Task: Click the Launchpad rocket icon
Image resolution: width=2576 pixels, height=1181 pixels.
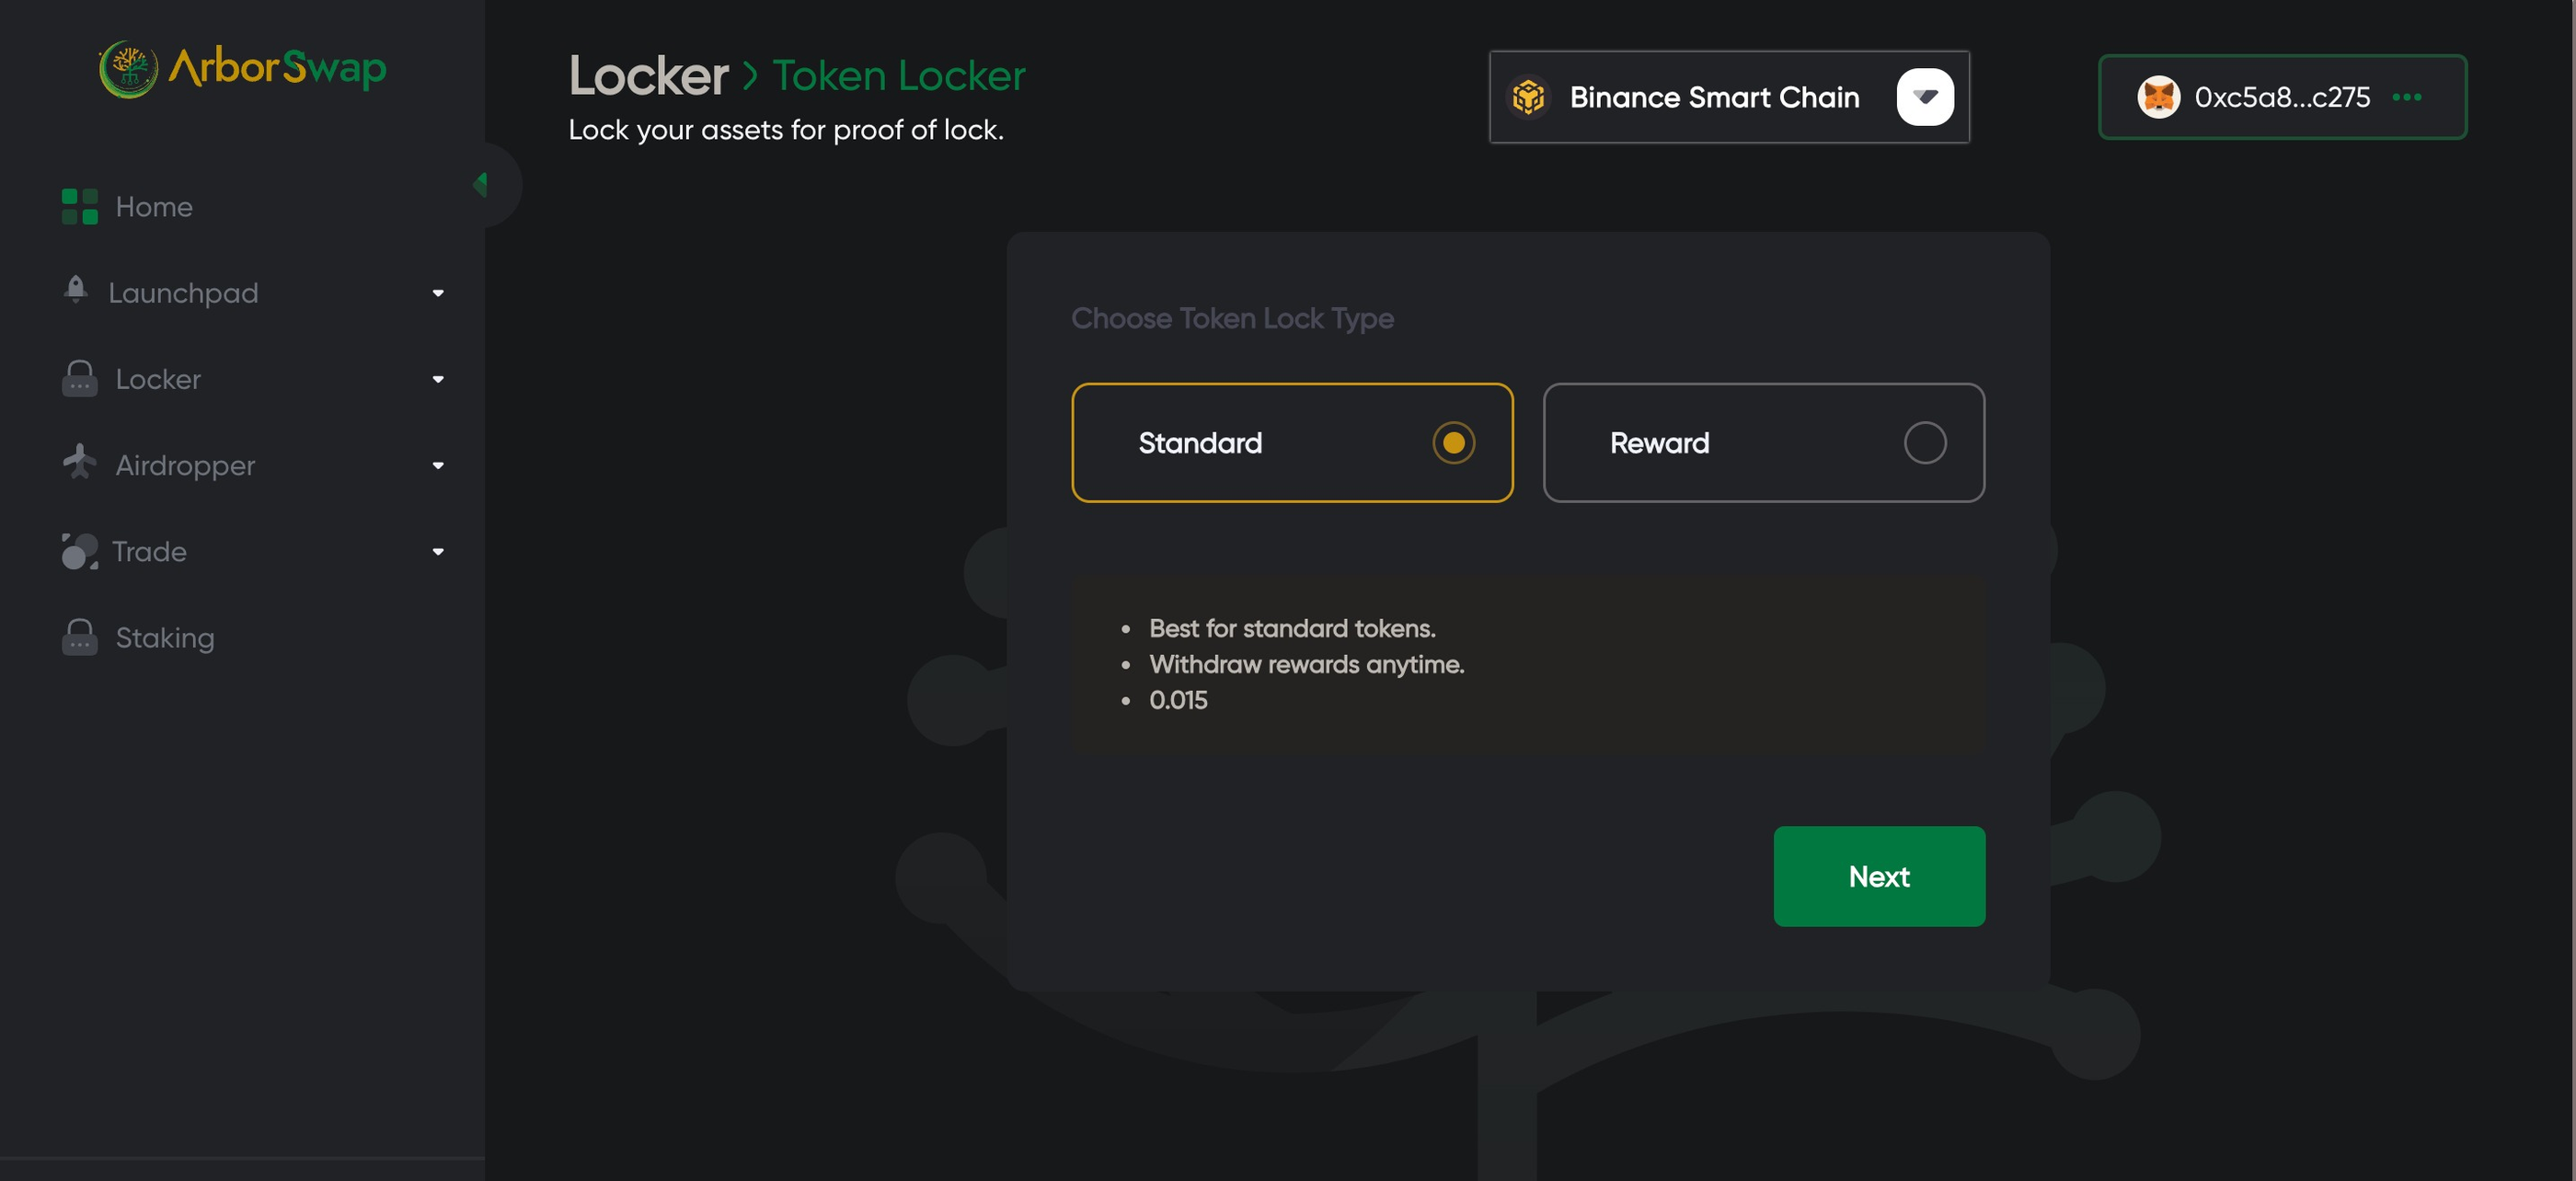Action: (76, 291)
